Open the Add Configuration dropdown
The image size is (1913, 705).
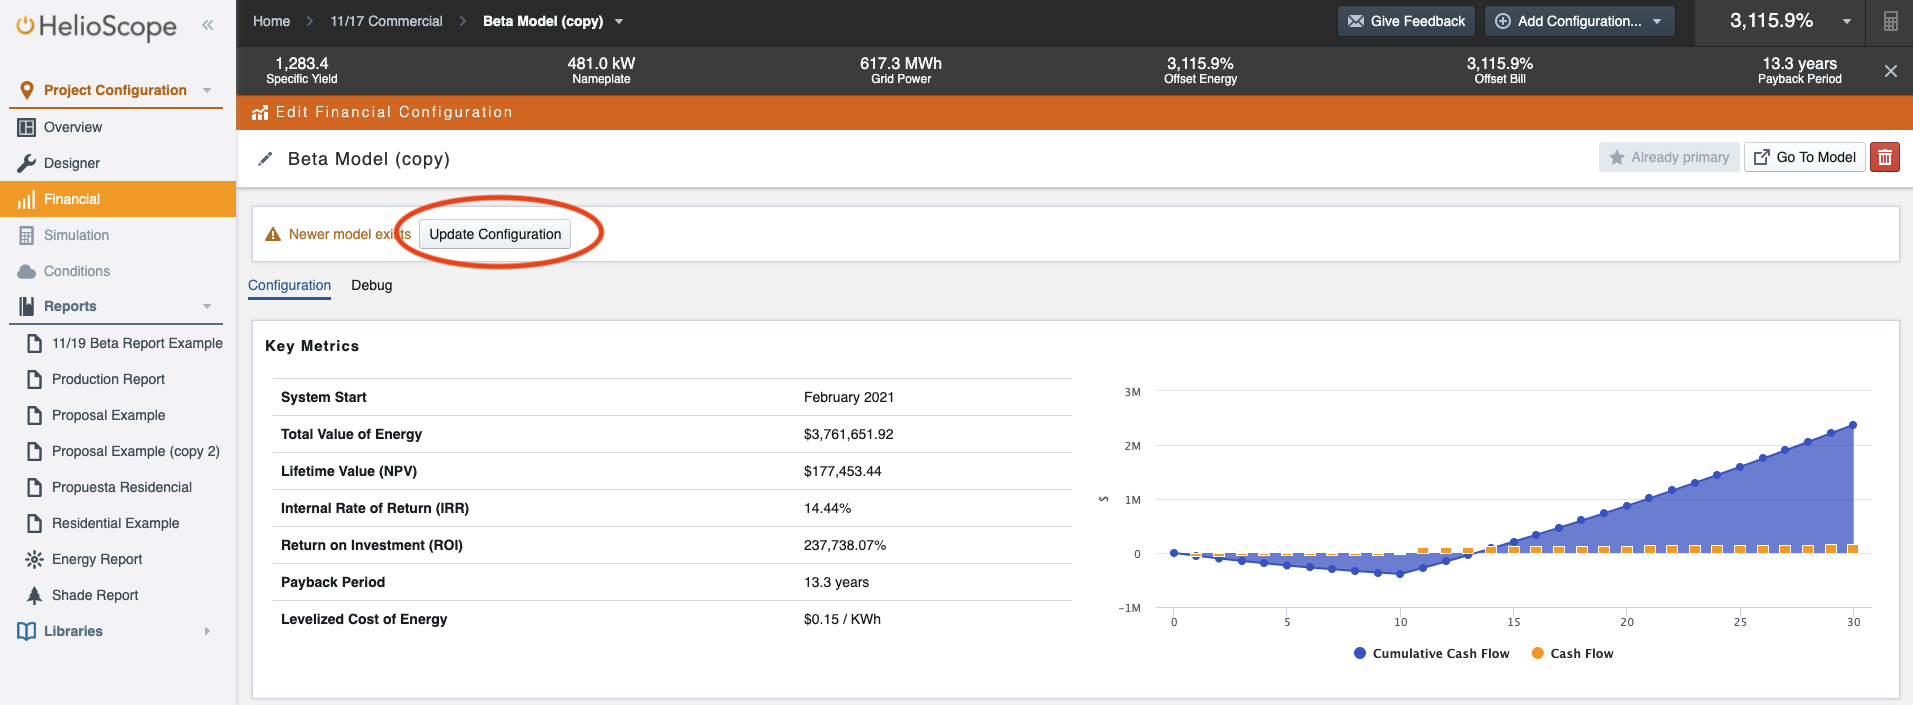pos(1579,21)
